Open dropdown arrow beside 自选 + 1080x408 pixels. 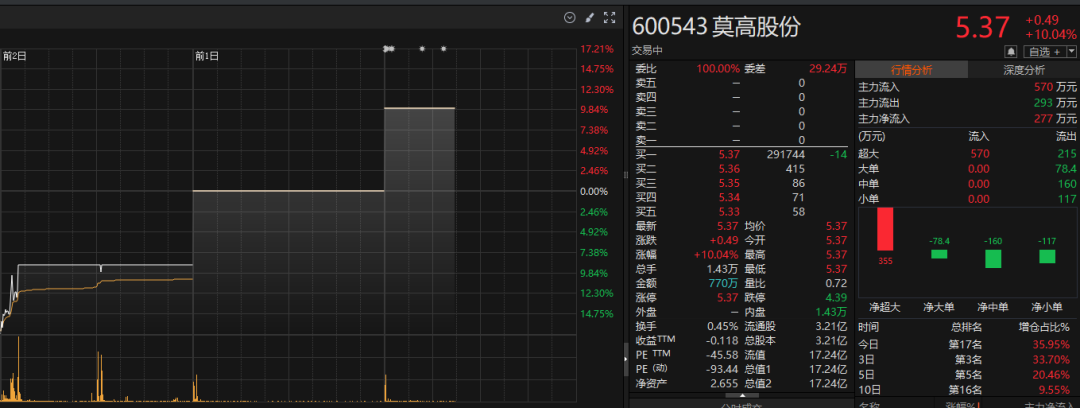[x=1072, y=52]
